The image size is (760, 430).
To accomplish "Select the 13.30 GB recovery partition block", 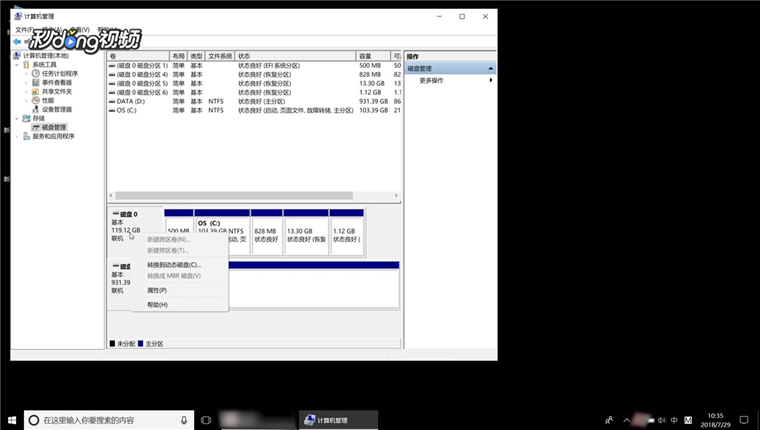I will (306, 233).
